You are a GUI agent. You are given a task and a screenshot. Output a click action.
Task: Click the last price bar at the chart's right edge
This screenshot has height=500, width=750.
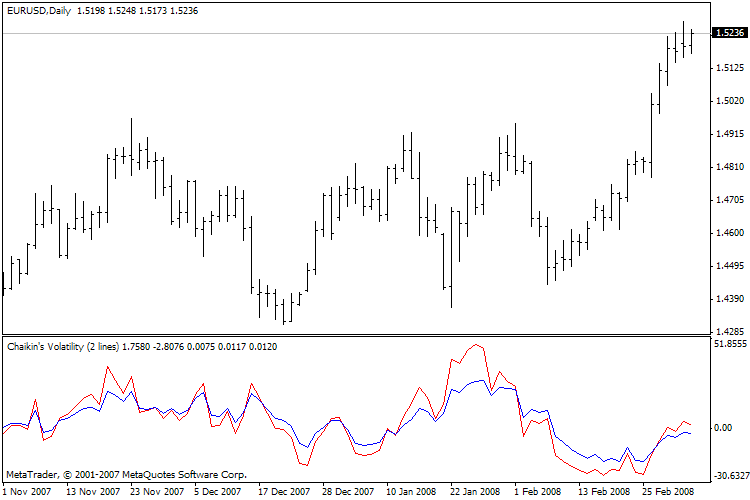[x=691, y=42]
